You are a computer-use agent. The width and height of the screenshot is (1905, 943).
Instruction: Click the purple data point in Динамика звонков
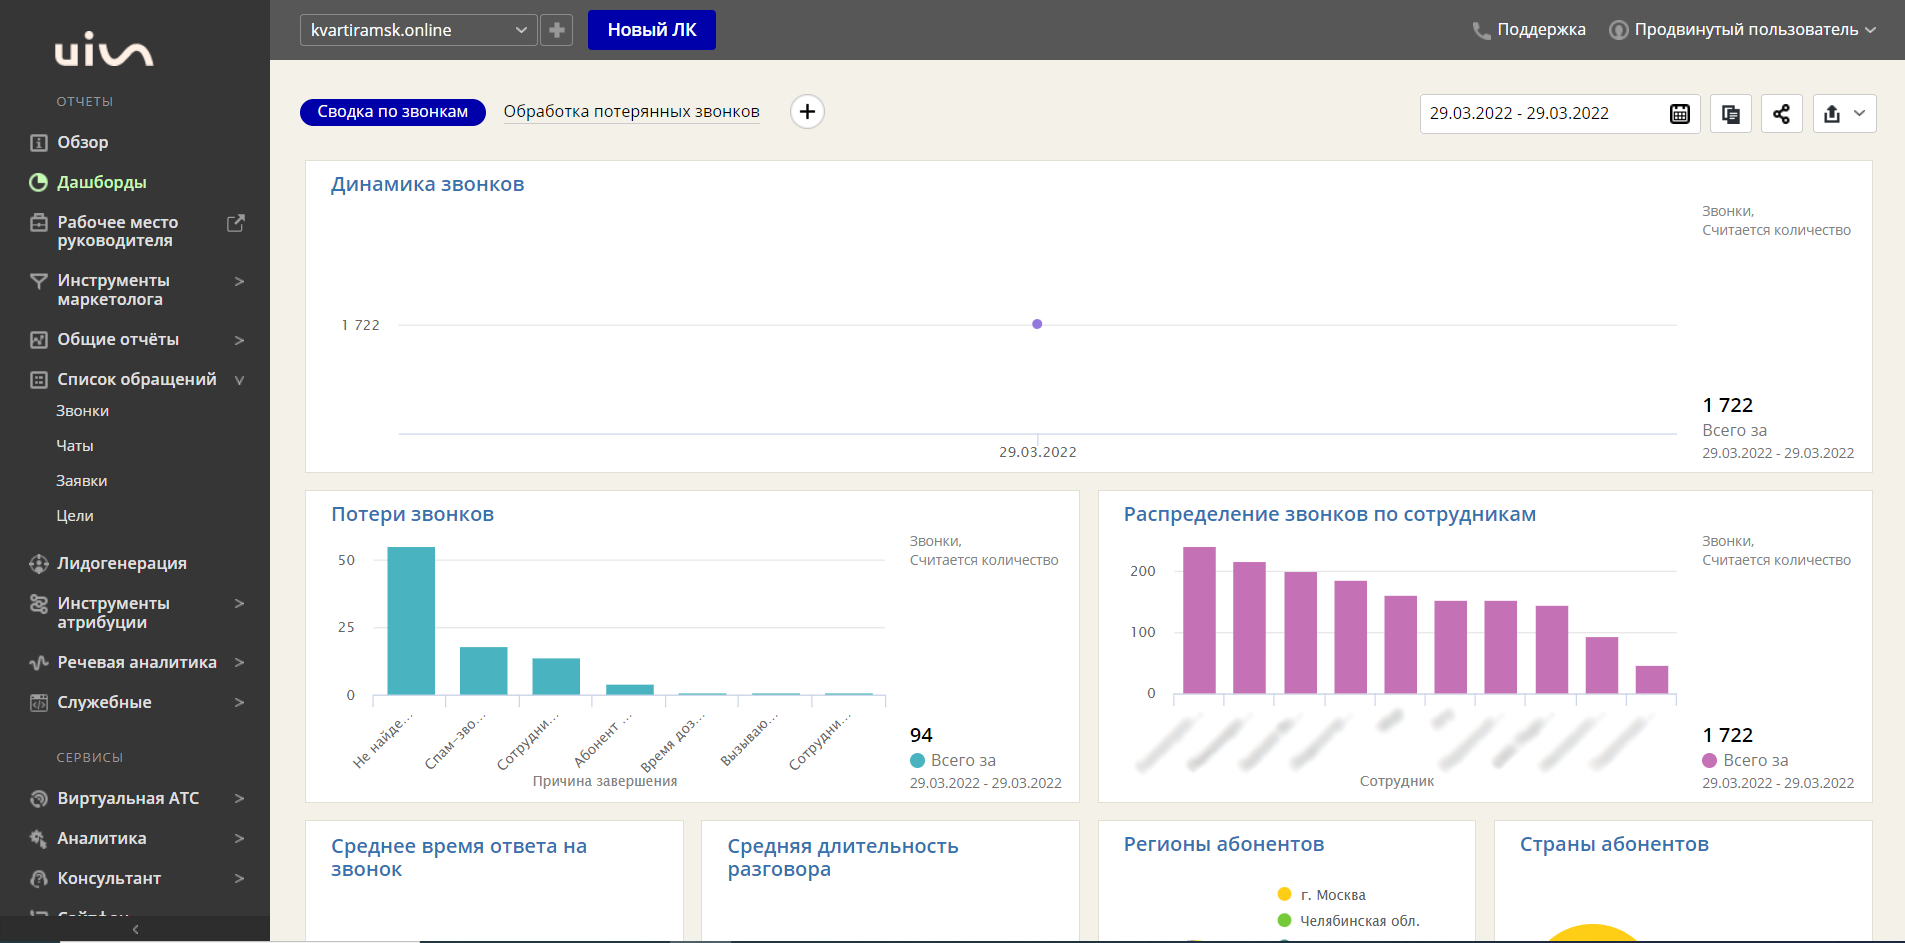1037,324
